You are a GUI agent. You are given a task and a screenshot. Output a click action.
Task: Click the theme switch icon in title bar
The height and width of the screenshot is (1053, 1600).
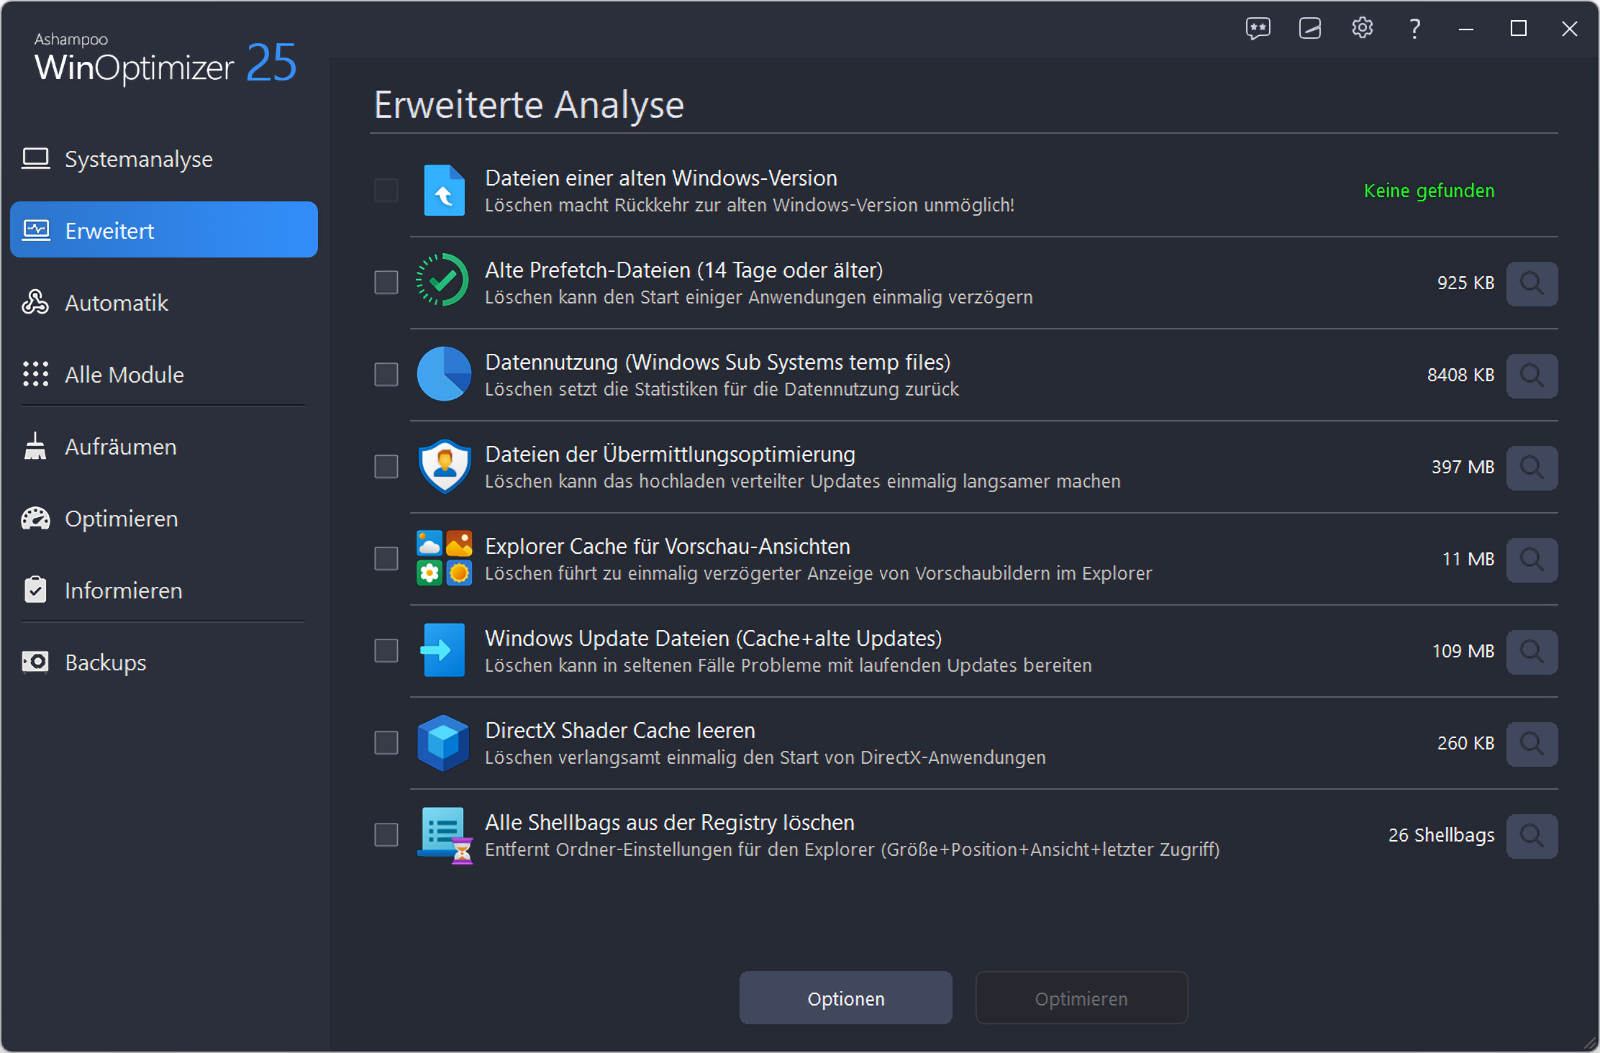(x=1310, y=29)
